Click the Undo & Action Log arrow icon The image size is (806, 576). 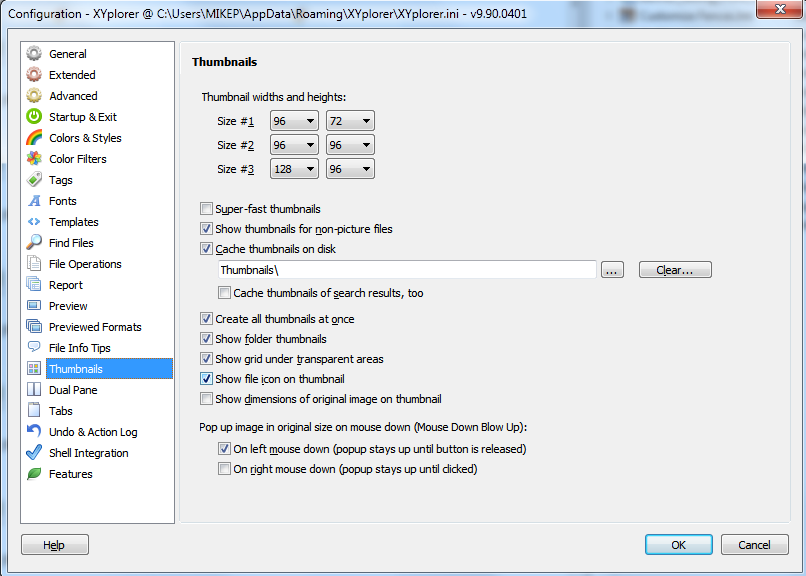(34, 432)
